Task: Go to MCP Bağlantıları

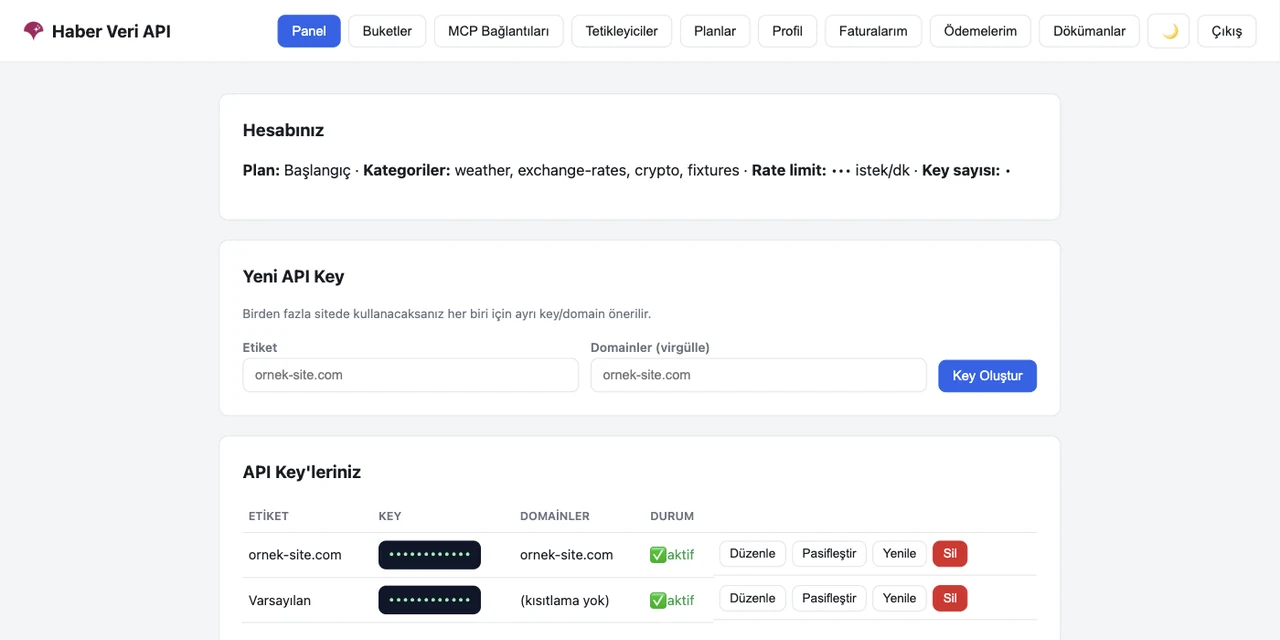Action: point(499,31)
